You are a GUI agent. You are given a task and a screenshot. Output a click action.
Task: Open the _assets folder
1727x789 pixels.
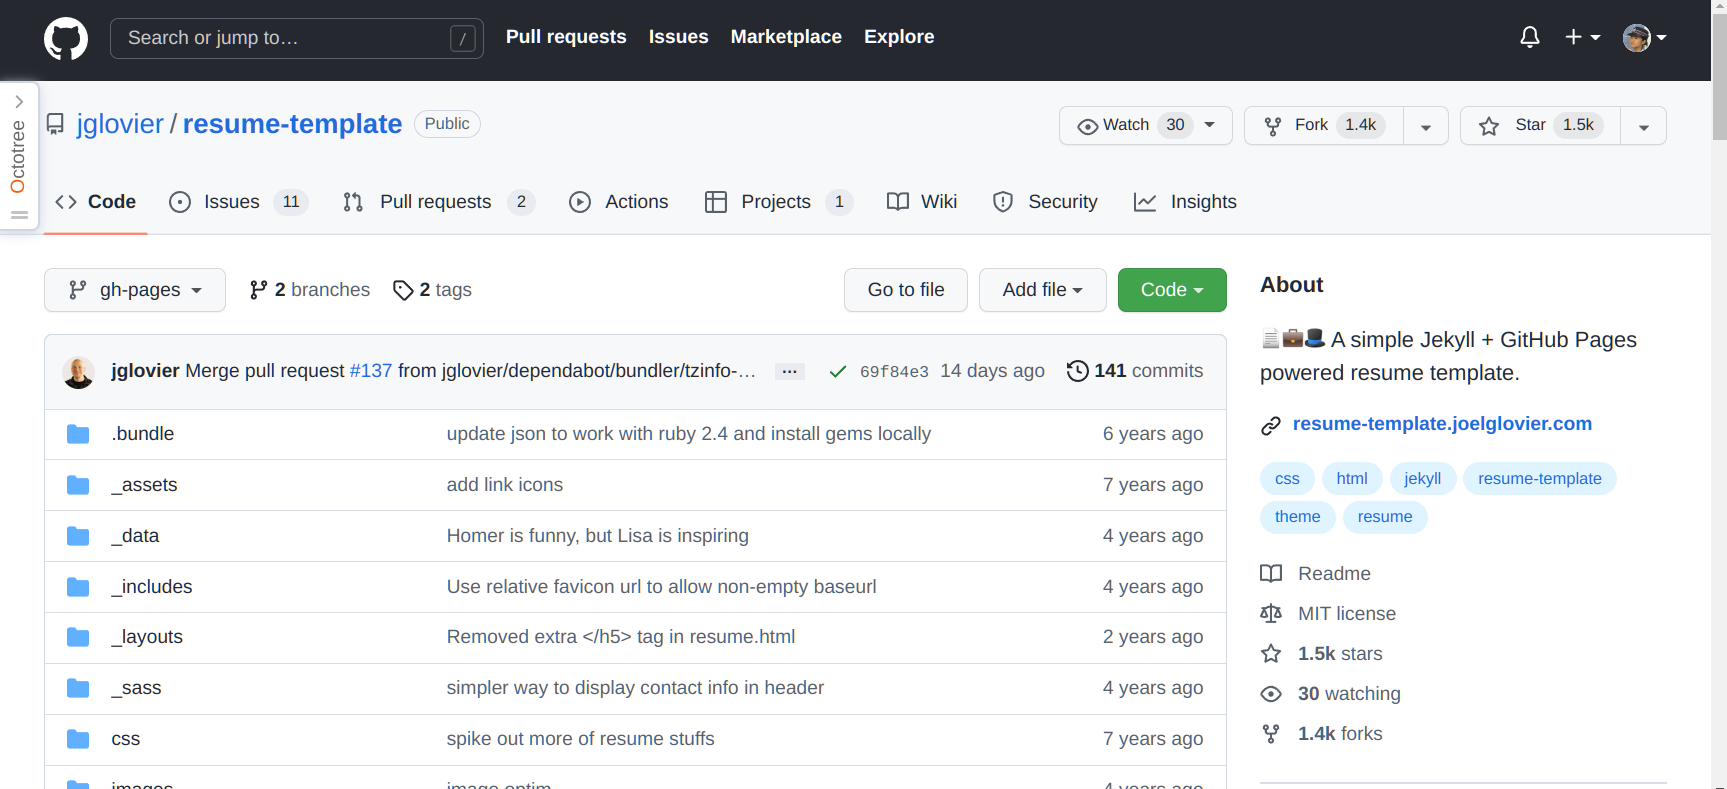click(x=144, y=485)
